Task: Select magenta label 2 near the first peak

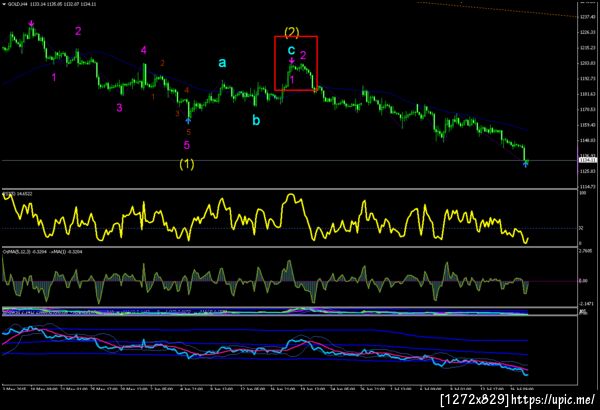Action: 78,31
